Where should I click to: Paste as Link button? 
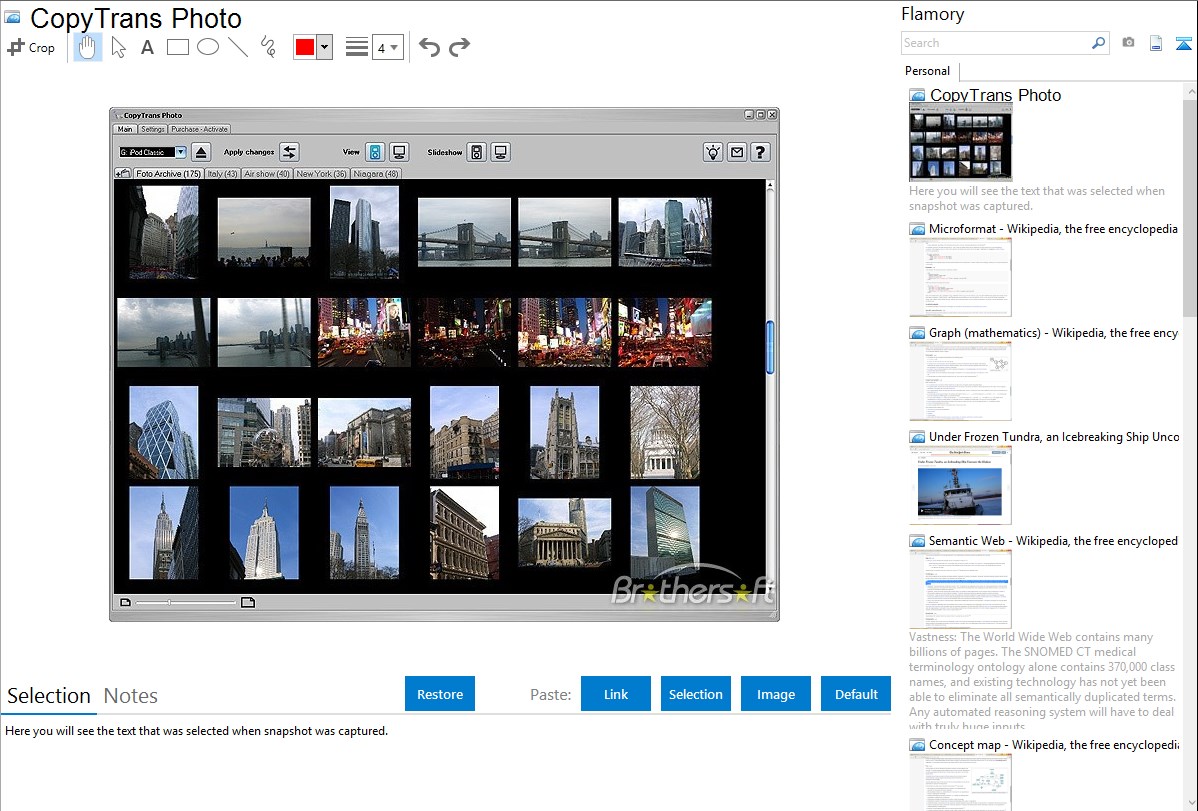click(616, 694)
